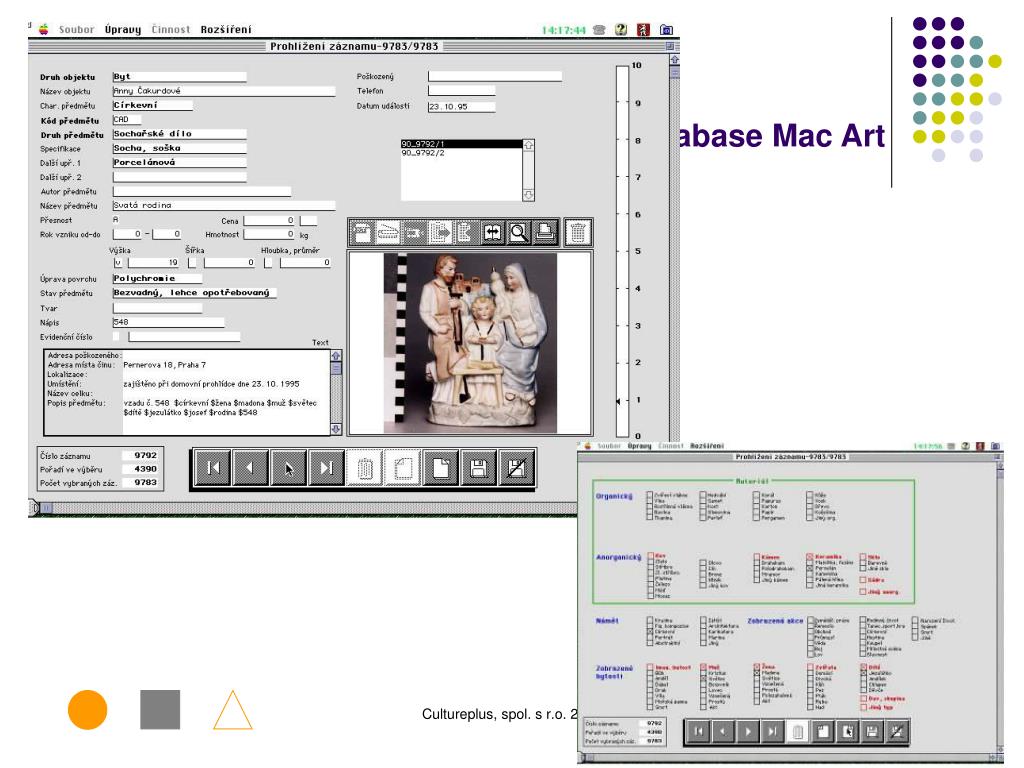This screenshot has width=1024, height=768.
Task: Toggle the Keramika checkbox
Action: pyautogui.click(x=810, y=557)
